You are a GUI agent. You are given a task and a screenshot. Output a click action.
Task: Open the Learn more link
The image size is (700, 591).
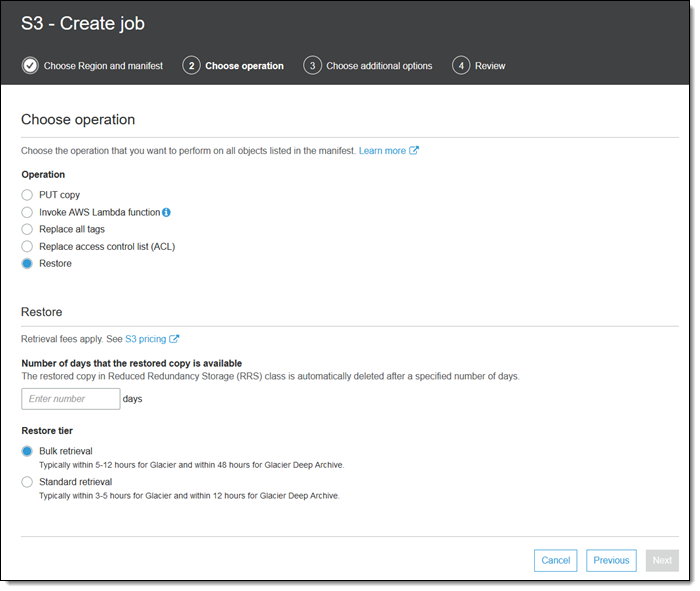(x=382, y=151)
